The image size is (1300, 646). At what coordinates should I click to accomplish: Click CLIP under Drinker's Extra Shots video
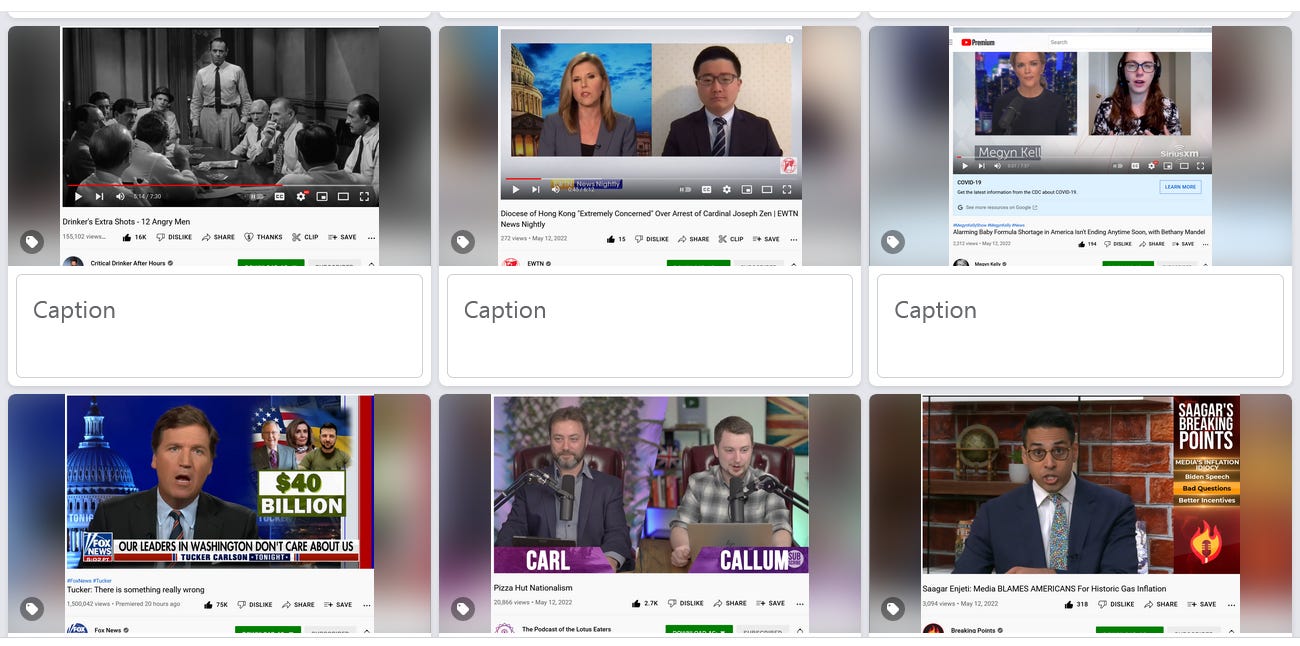click(305, 237)
